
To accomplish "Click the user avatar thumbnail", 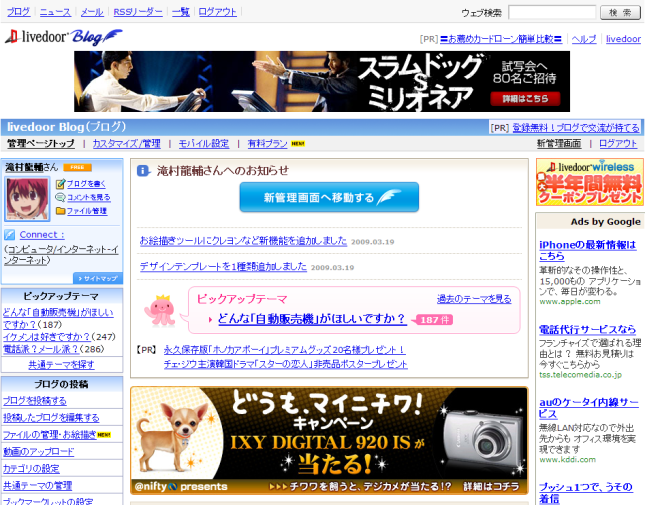I will 27,199.
